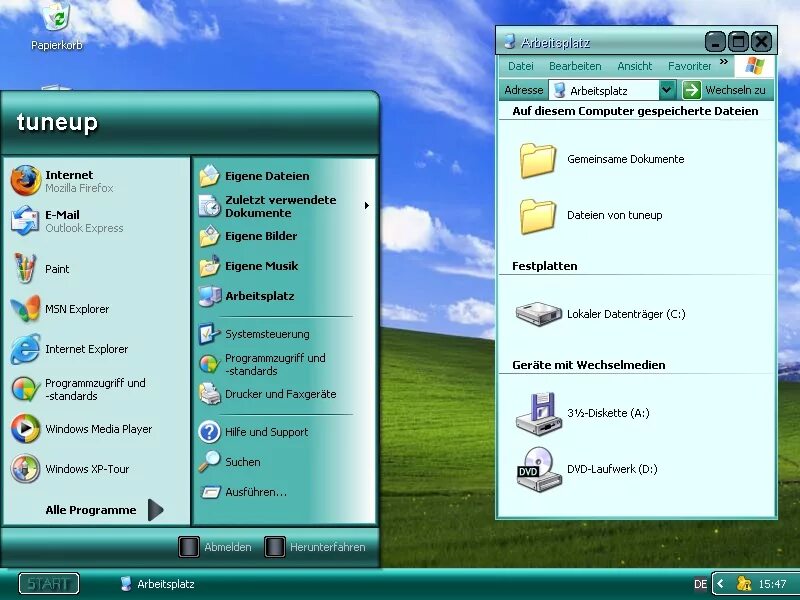The image size is (800, 600).
Task: Open Drucker und Faxgeräte
Action: [x=267, y=394]
